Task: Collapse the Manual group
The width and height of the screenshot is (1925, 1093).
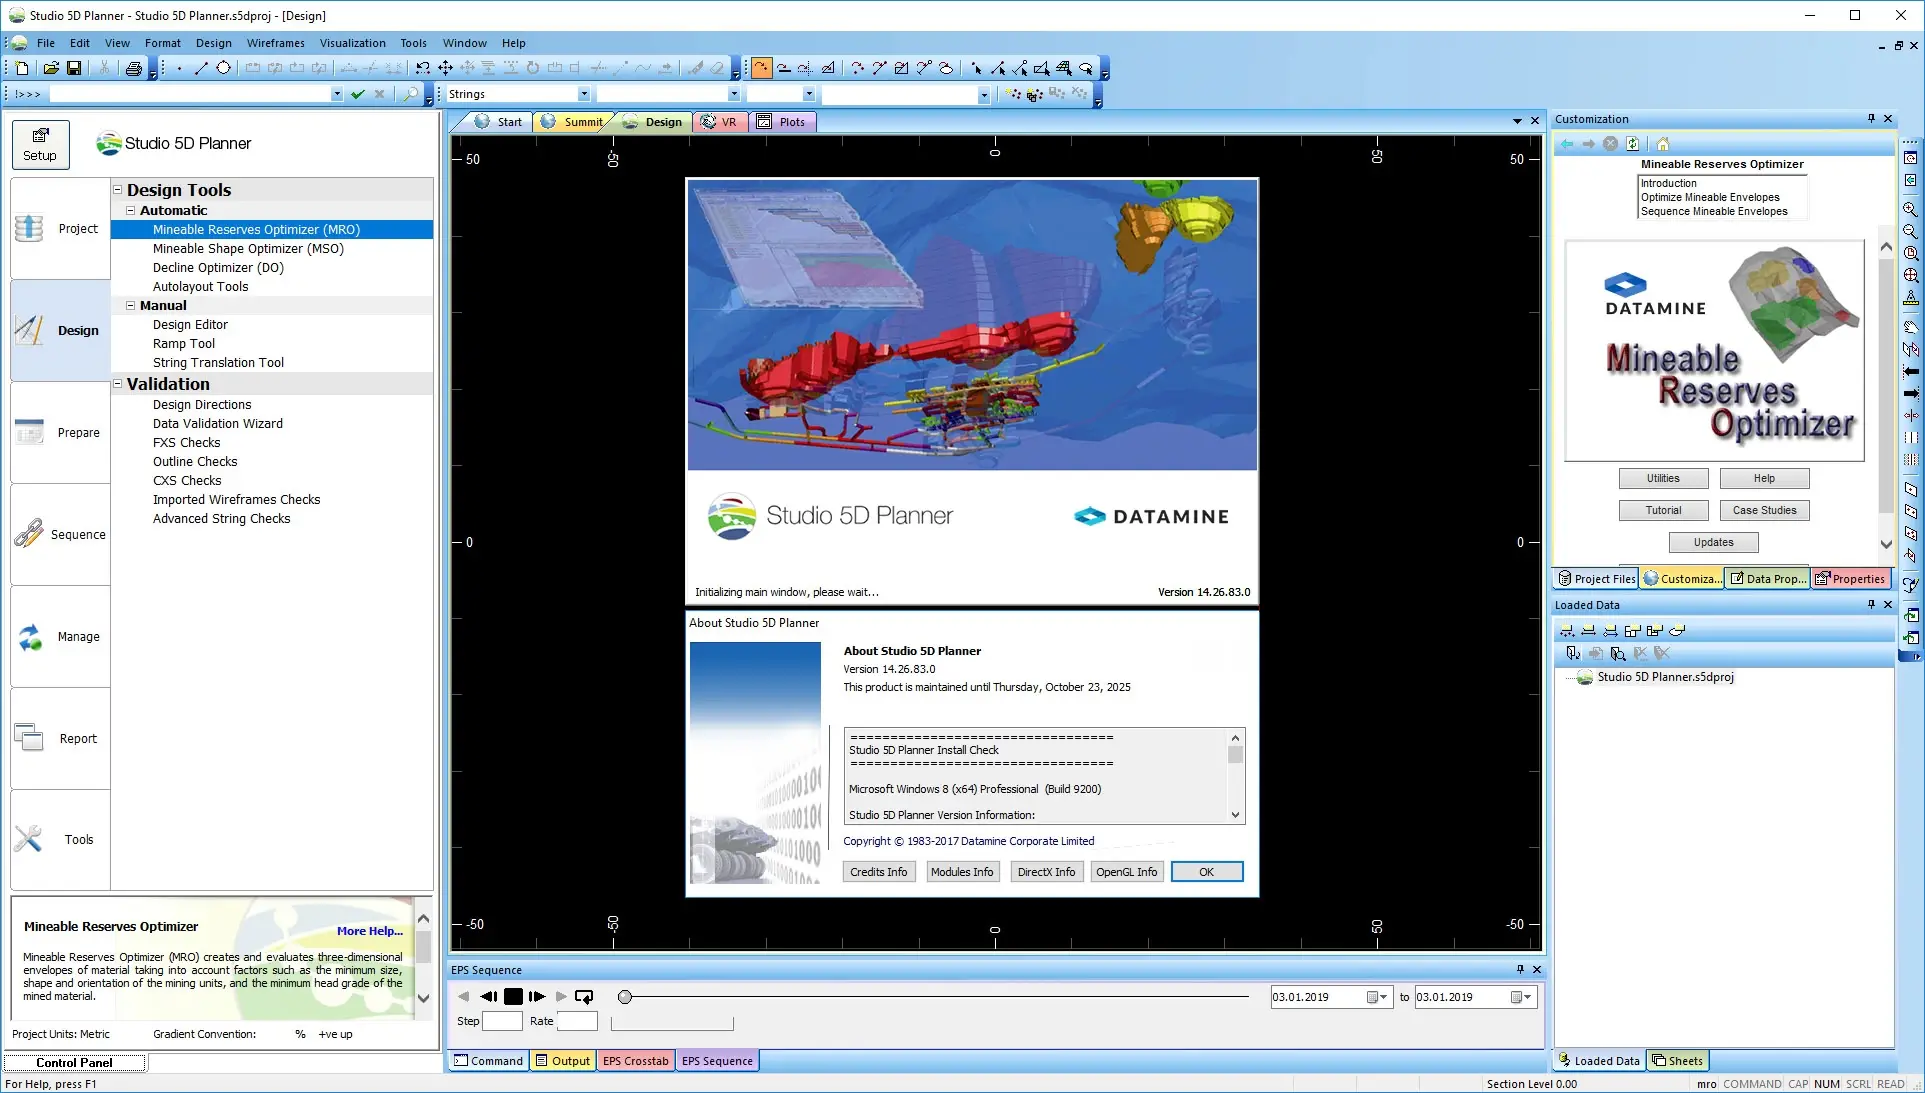Action: pyautogui.click(x=130, y=306)
